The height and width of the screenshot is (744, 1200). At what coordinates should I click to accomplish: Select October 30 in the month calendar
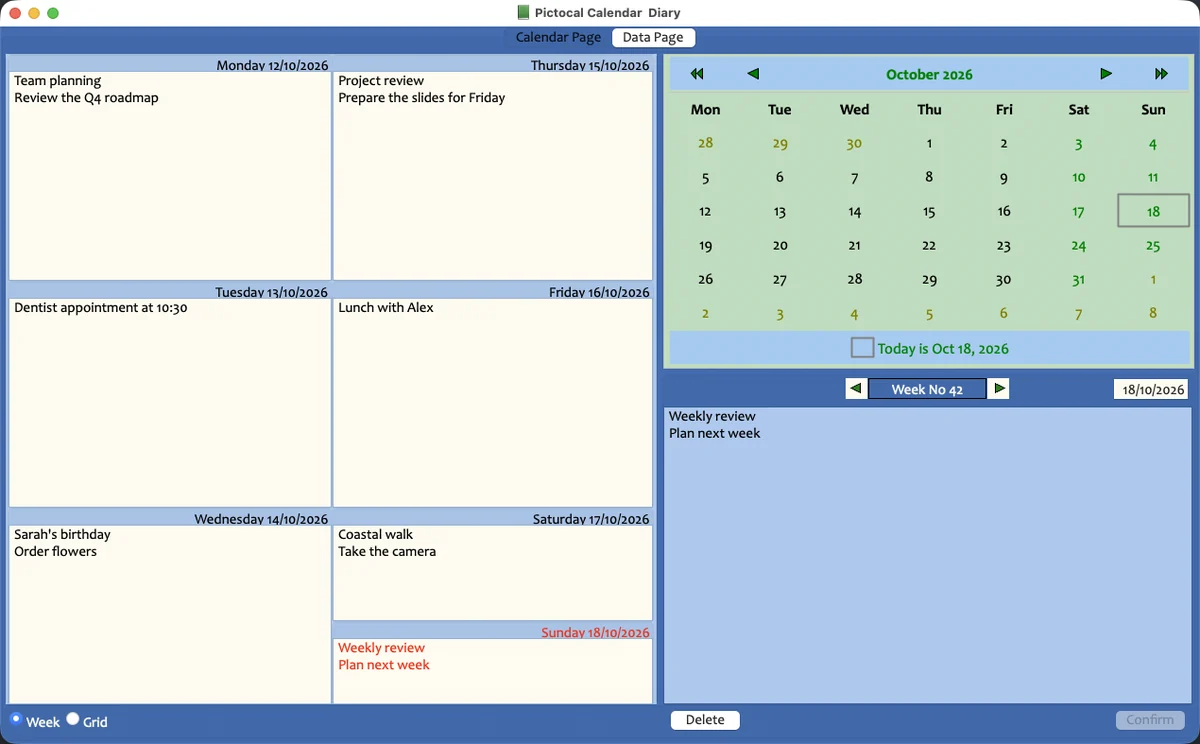pos(1004,280)
